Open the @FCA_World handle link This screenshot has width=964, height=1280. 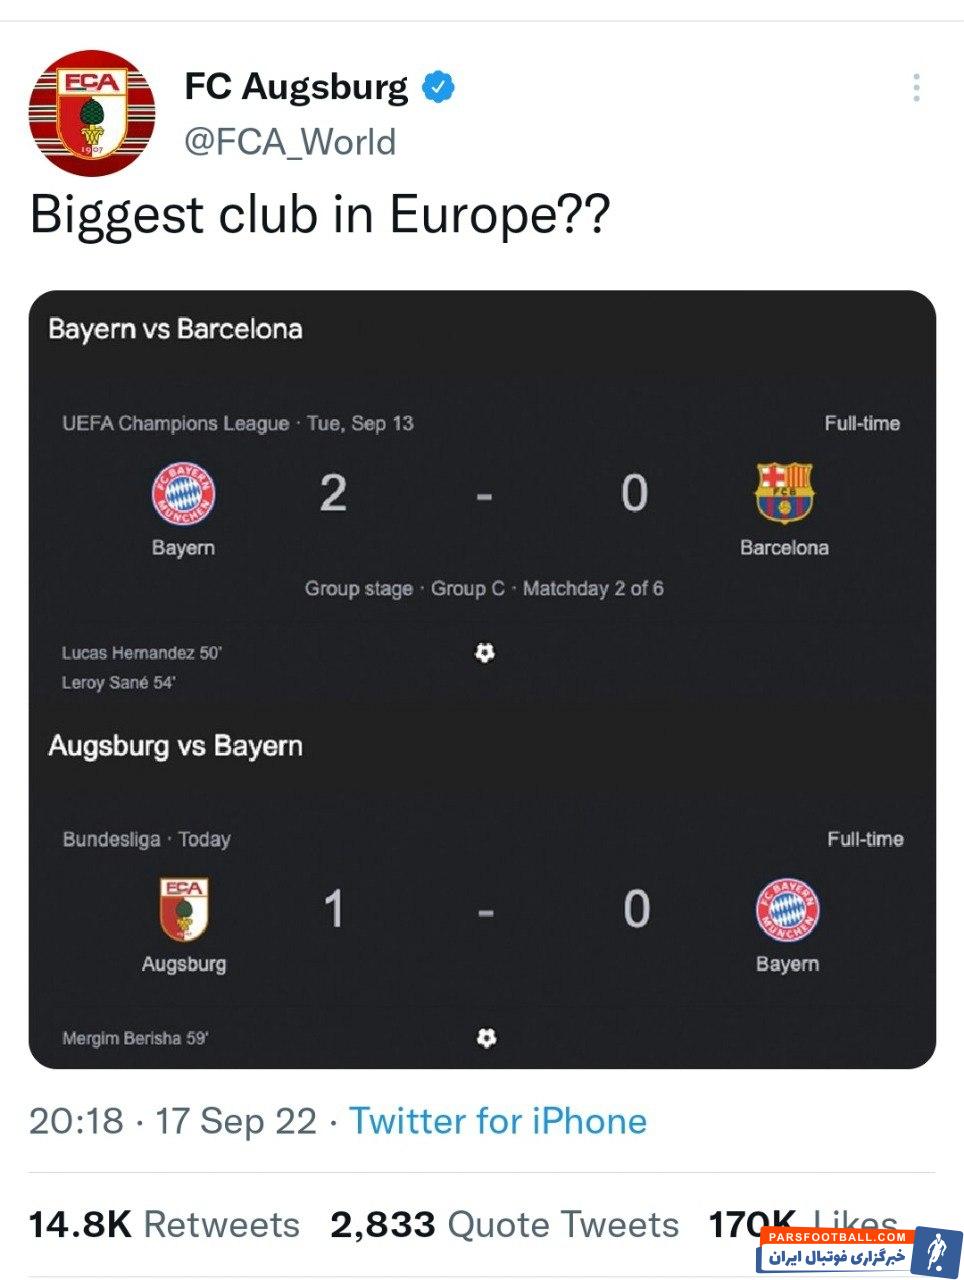click(x=290, y=142)
